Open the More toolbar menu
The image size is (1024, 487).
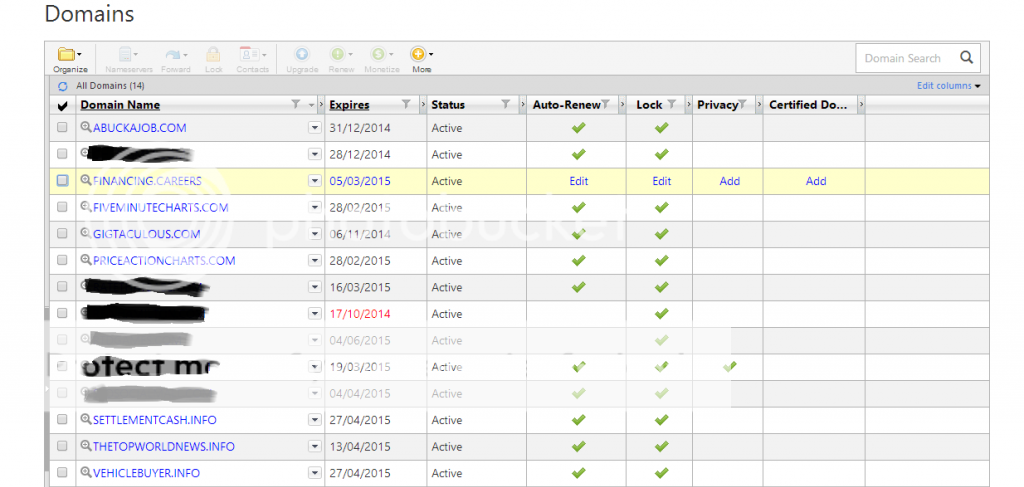click(x=421, y=59)
